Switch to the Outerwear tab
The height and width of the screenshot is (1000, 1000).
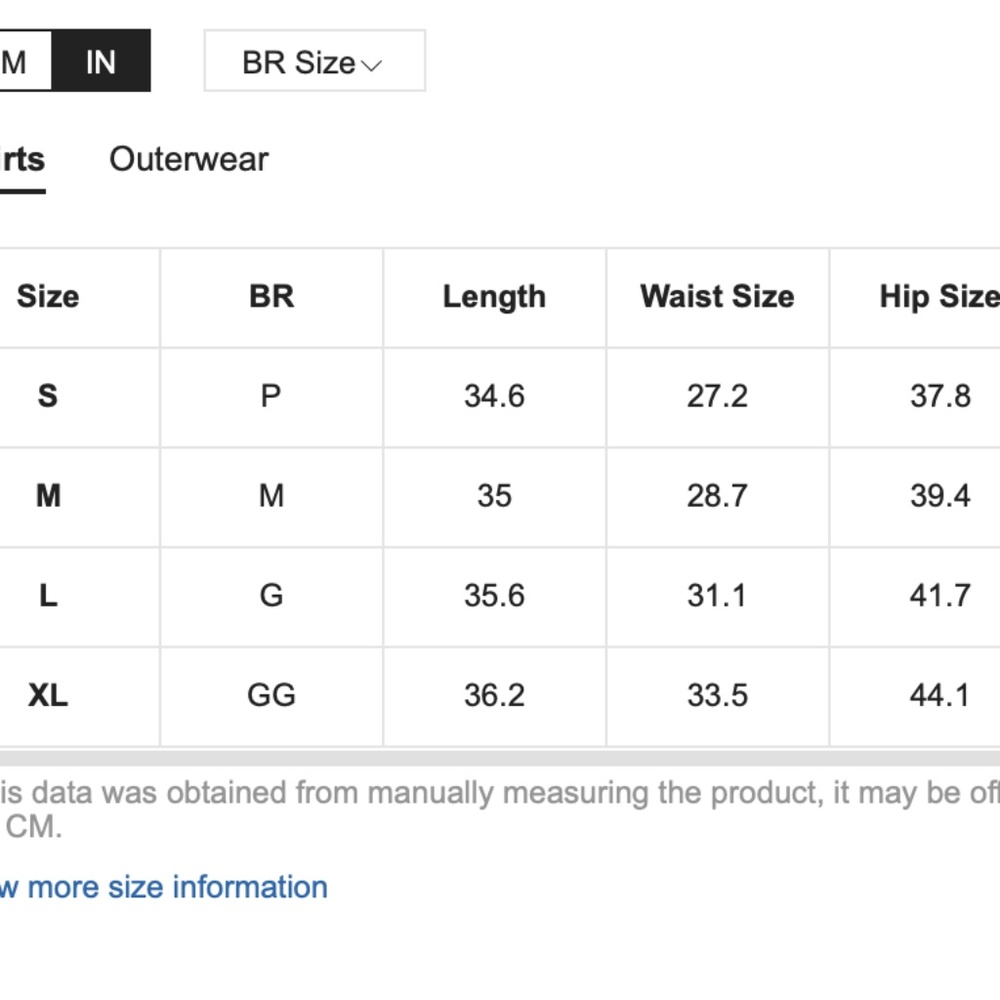pos(189,159)
